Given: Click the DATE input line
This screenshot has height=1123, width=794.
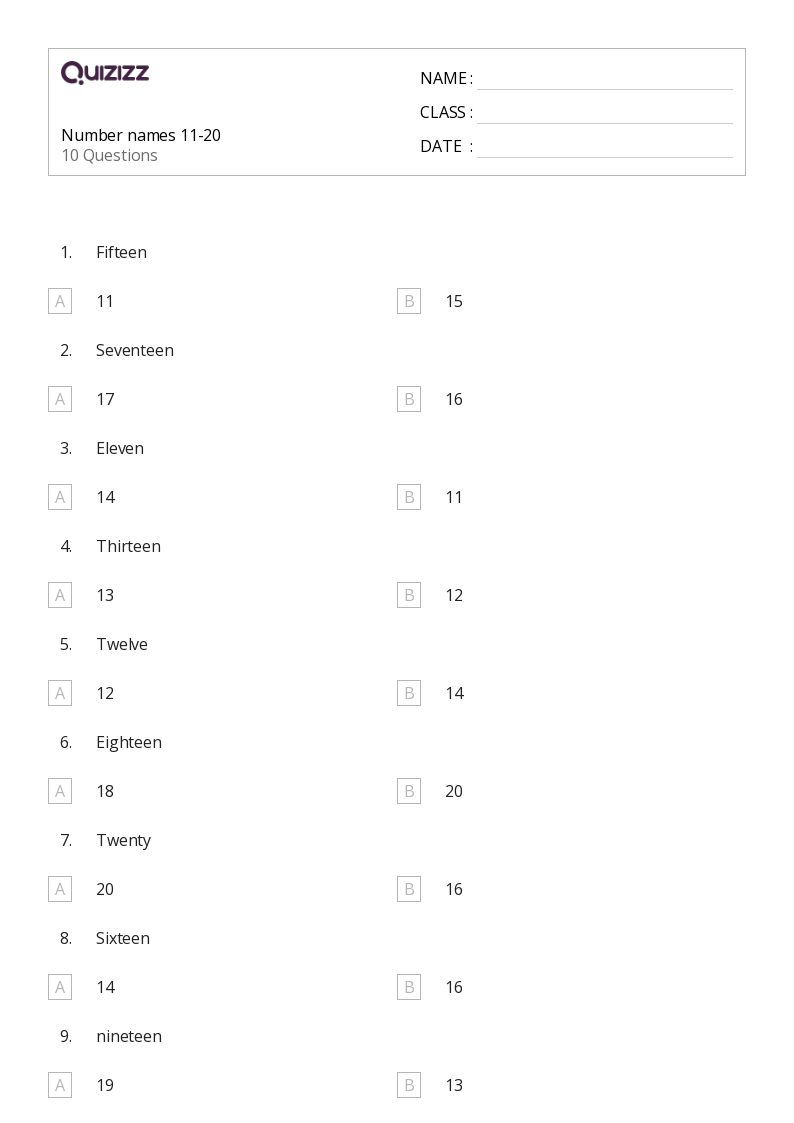Looking at the screenshot, I should click(x=604, y=147).
